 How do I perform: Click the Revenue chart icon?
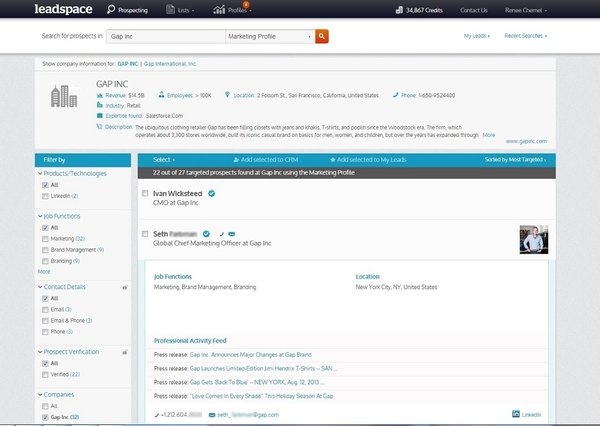(100, 95)
